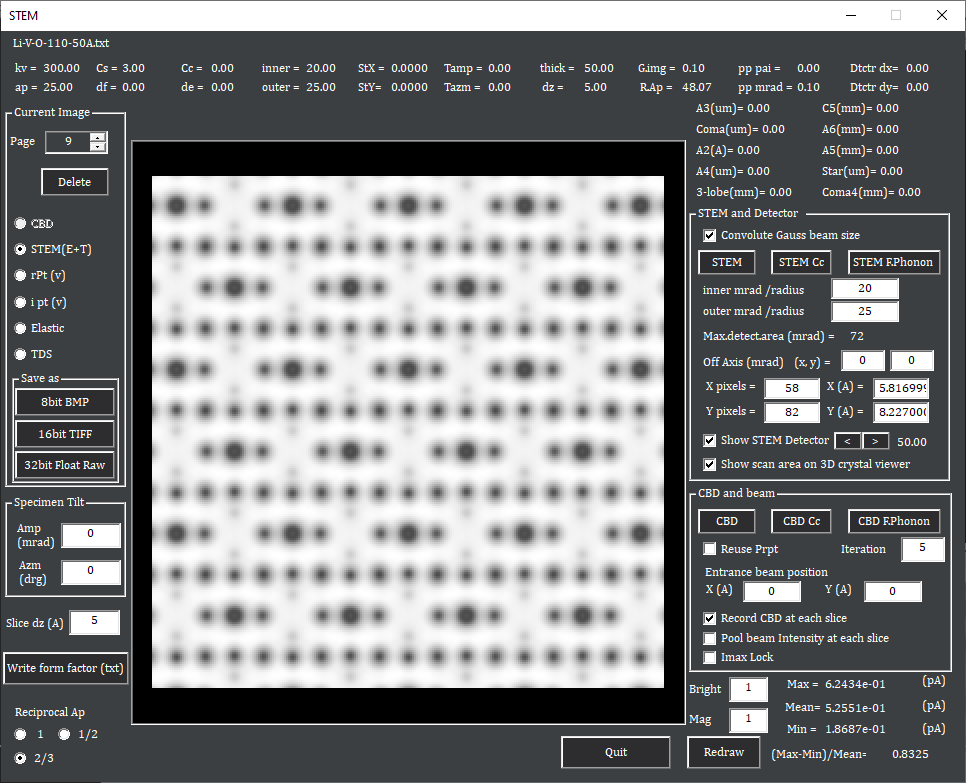Viewport: 966px width, 783px height.
Task: Run the CBD F.Phonon calculation
Action: pos(894,521)
